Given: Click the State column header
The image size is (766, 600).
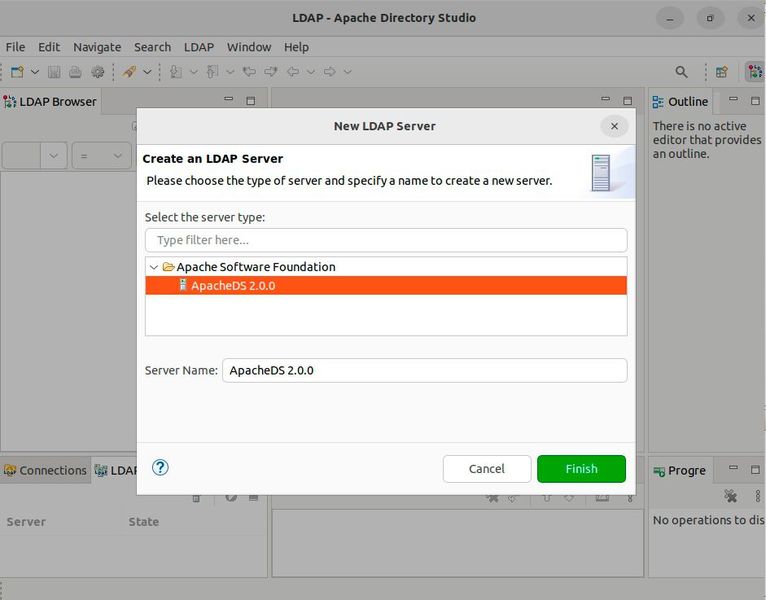Looking at the screenshot, I should (x=144, y=522).
